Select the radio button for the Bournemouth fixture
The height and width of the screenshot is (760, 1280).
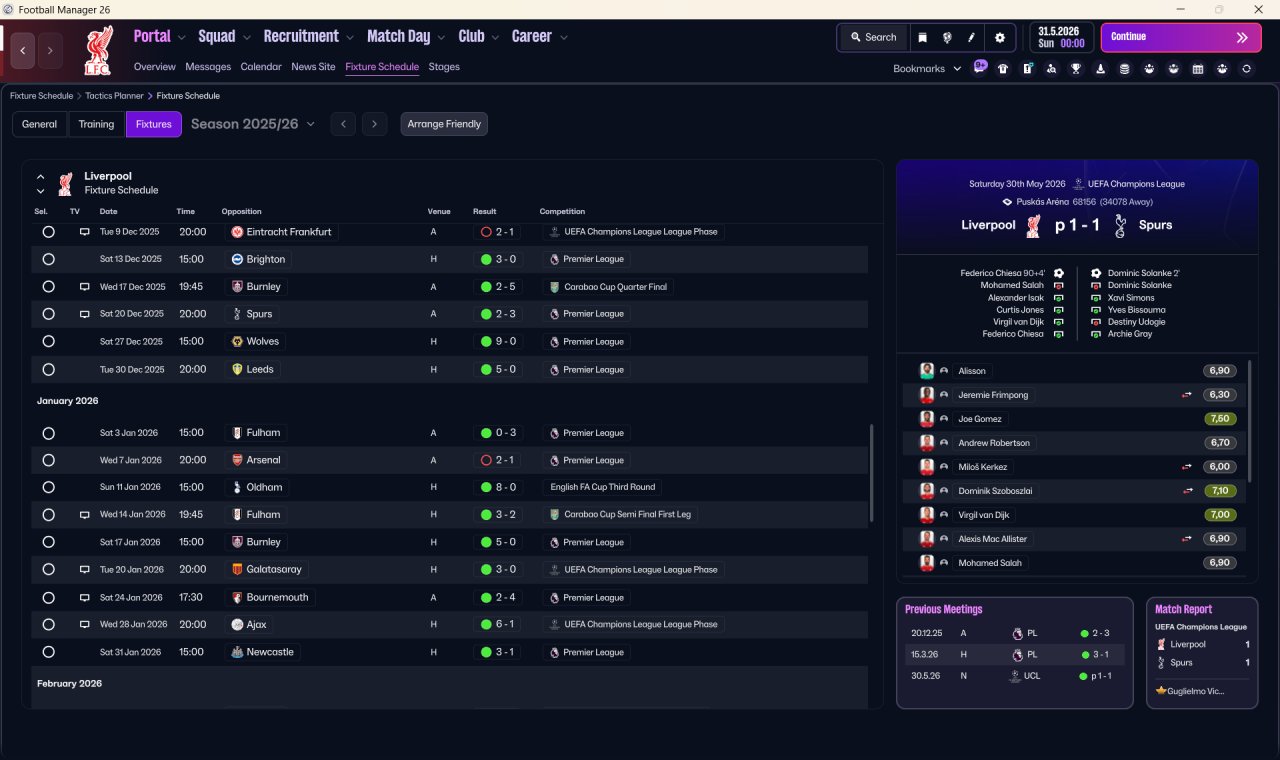point(48,597)
